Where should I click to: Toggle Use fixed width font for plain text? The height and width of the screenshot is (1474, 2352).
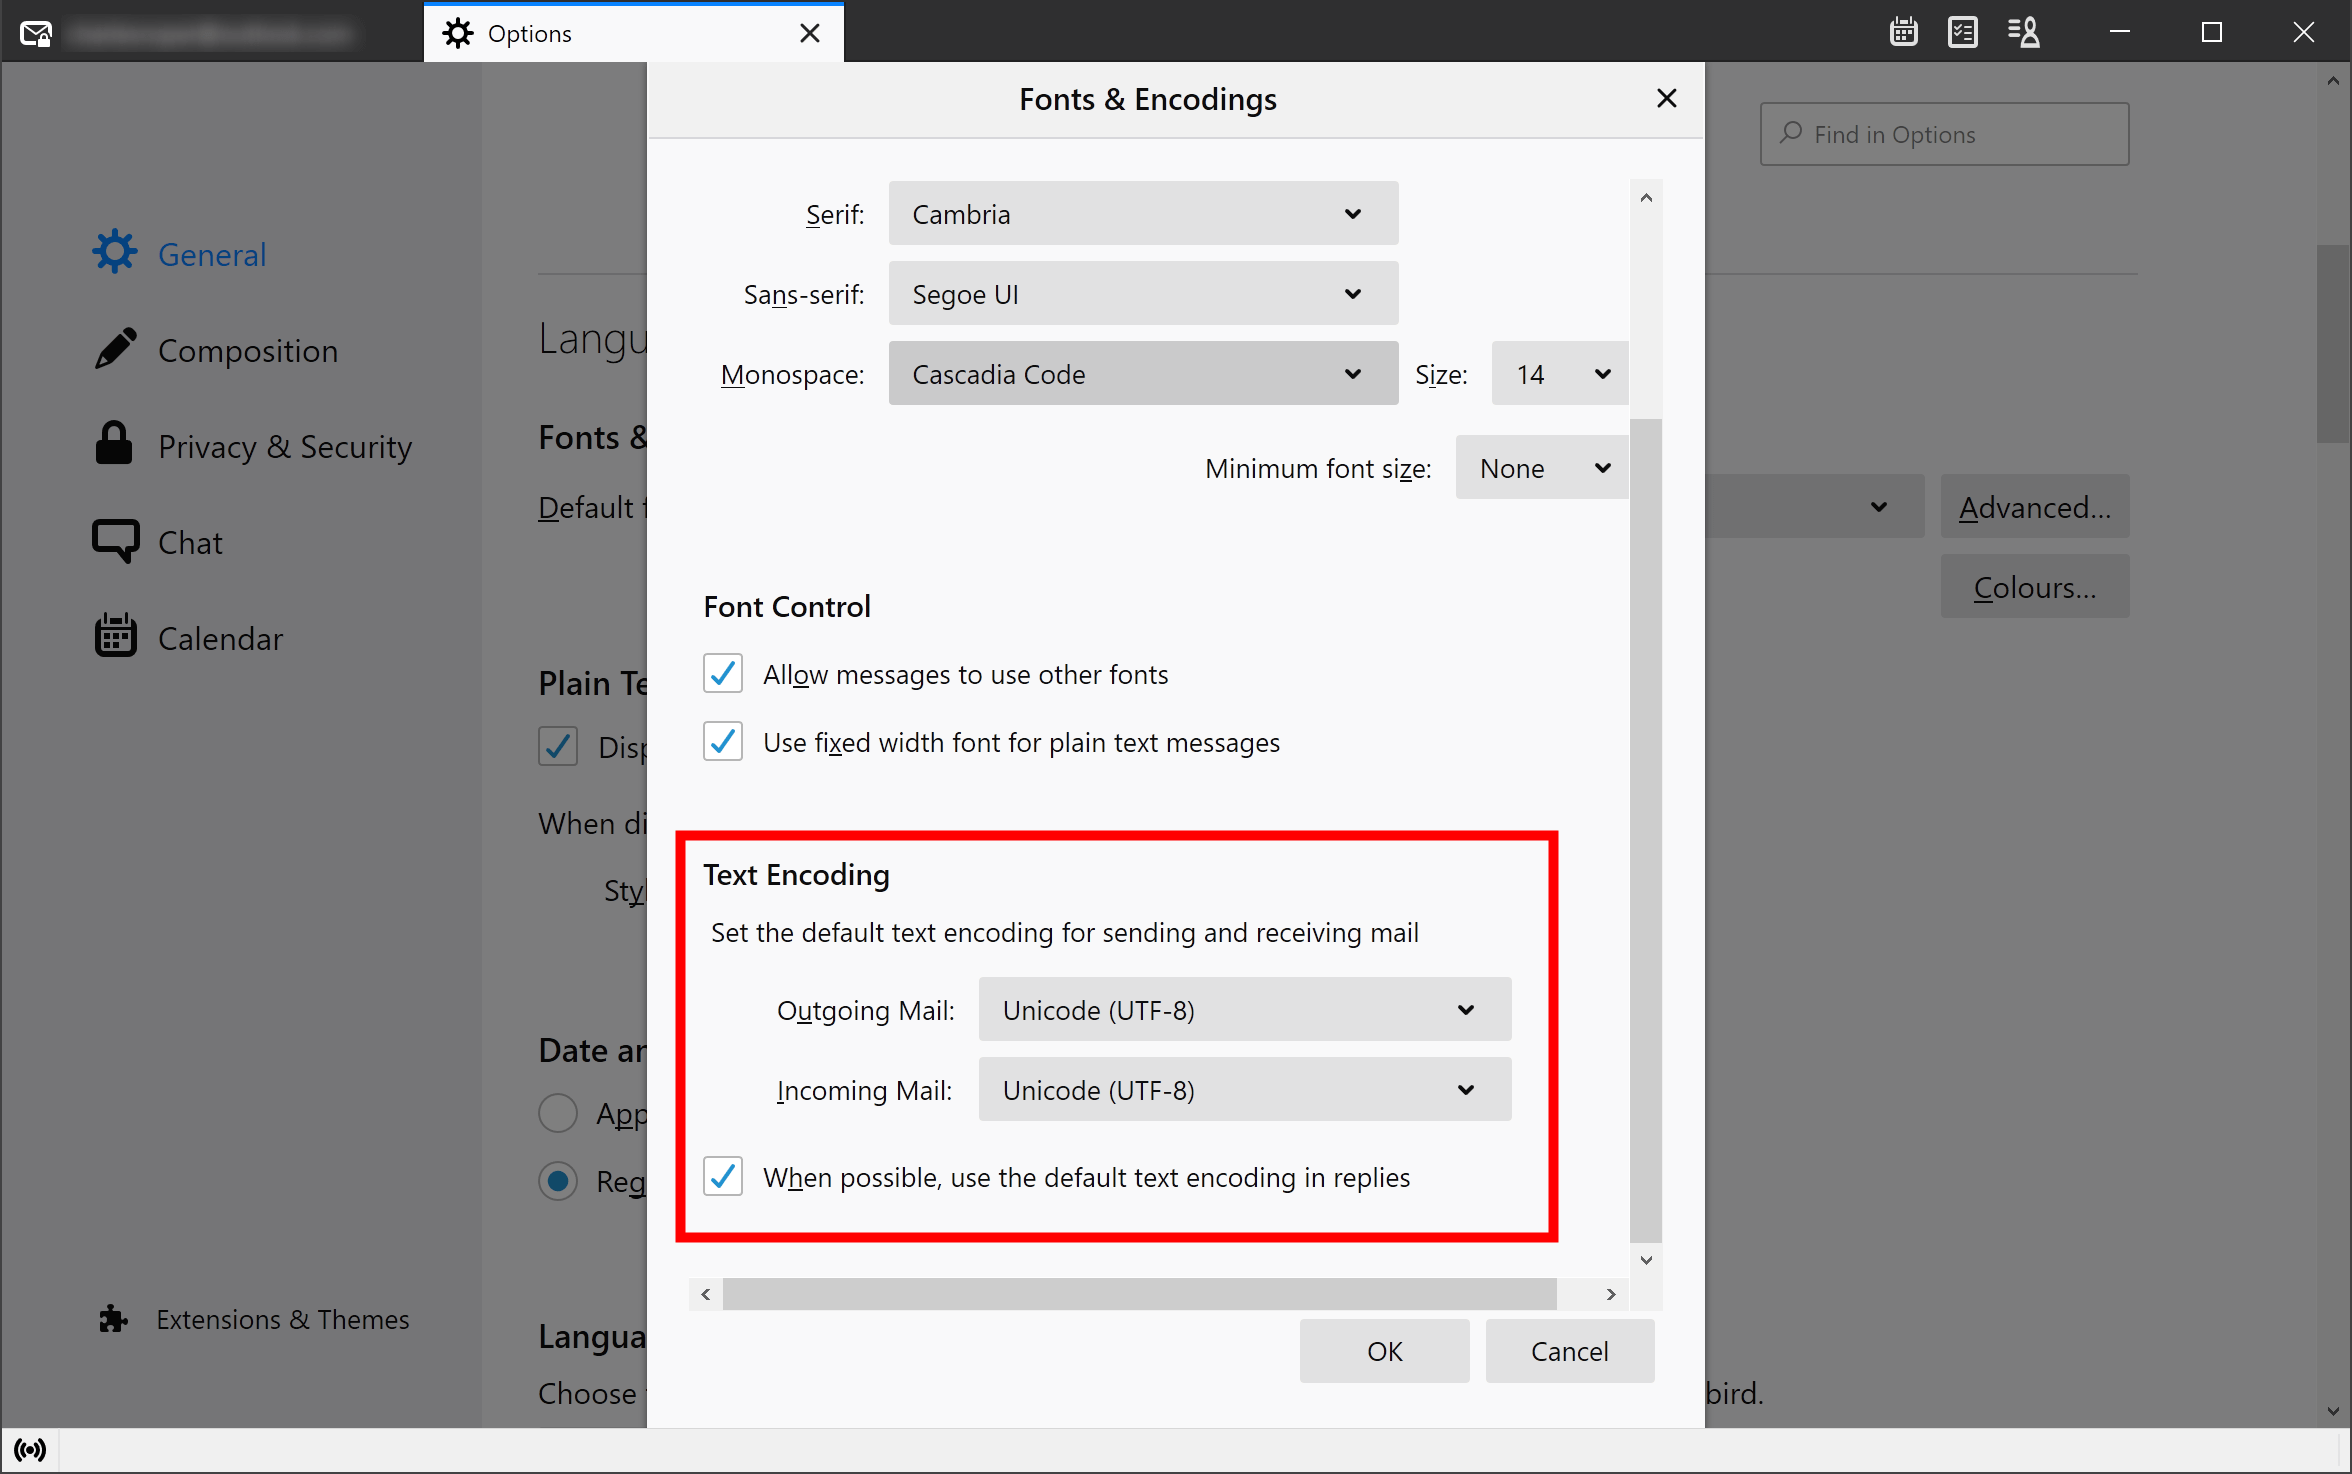pos(722,742)
